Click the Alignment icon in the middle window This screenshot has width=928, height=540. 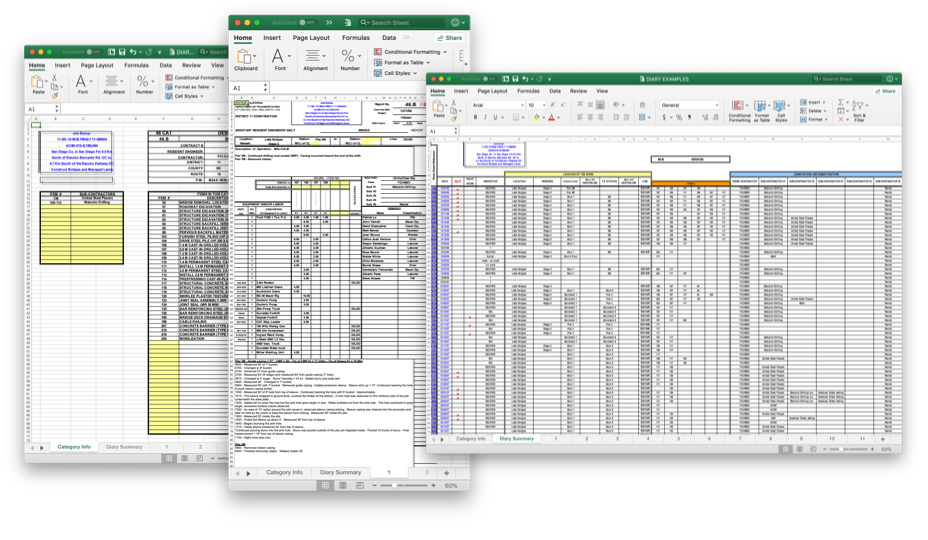click(312, 56)
